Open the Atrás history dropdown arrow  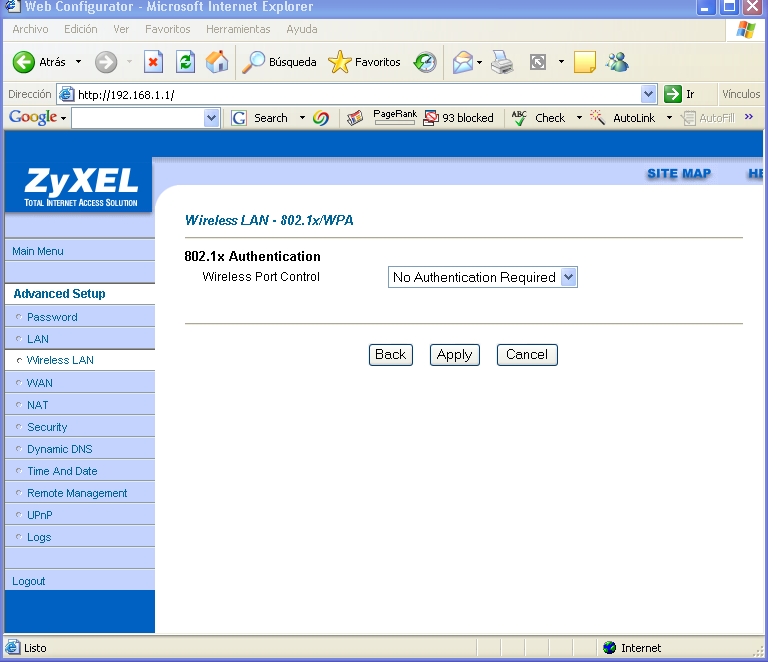pyautogui.click(x=78, y=62)
